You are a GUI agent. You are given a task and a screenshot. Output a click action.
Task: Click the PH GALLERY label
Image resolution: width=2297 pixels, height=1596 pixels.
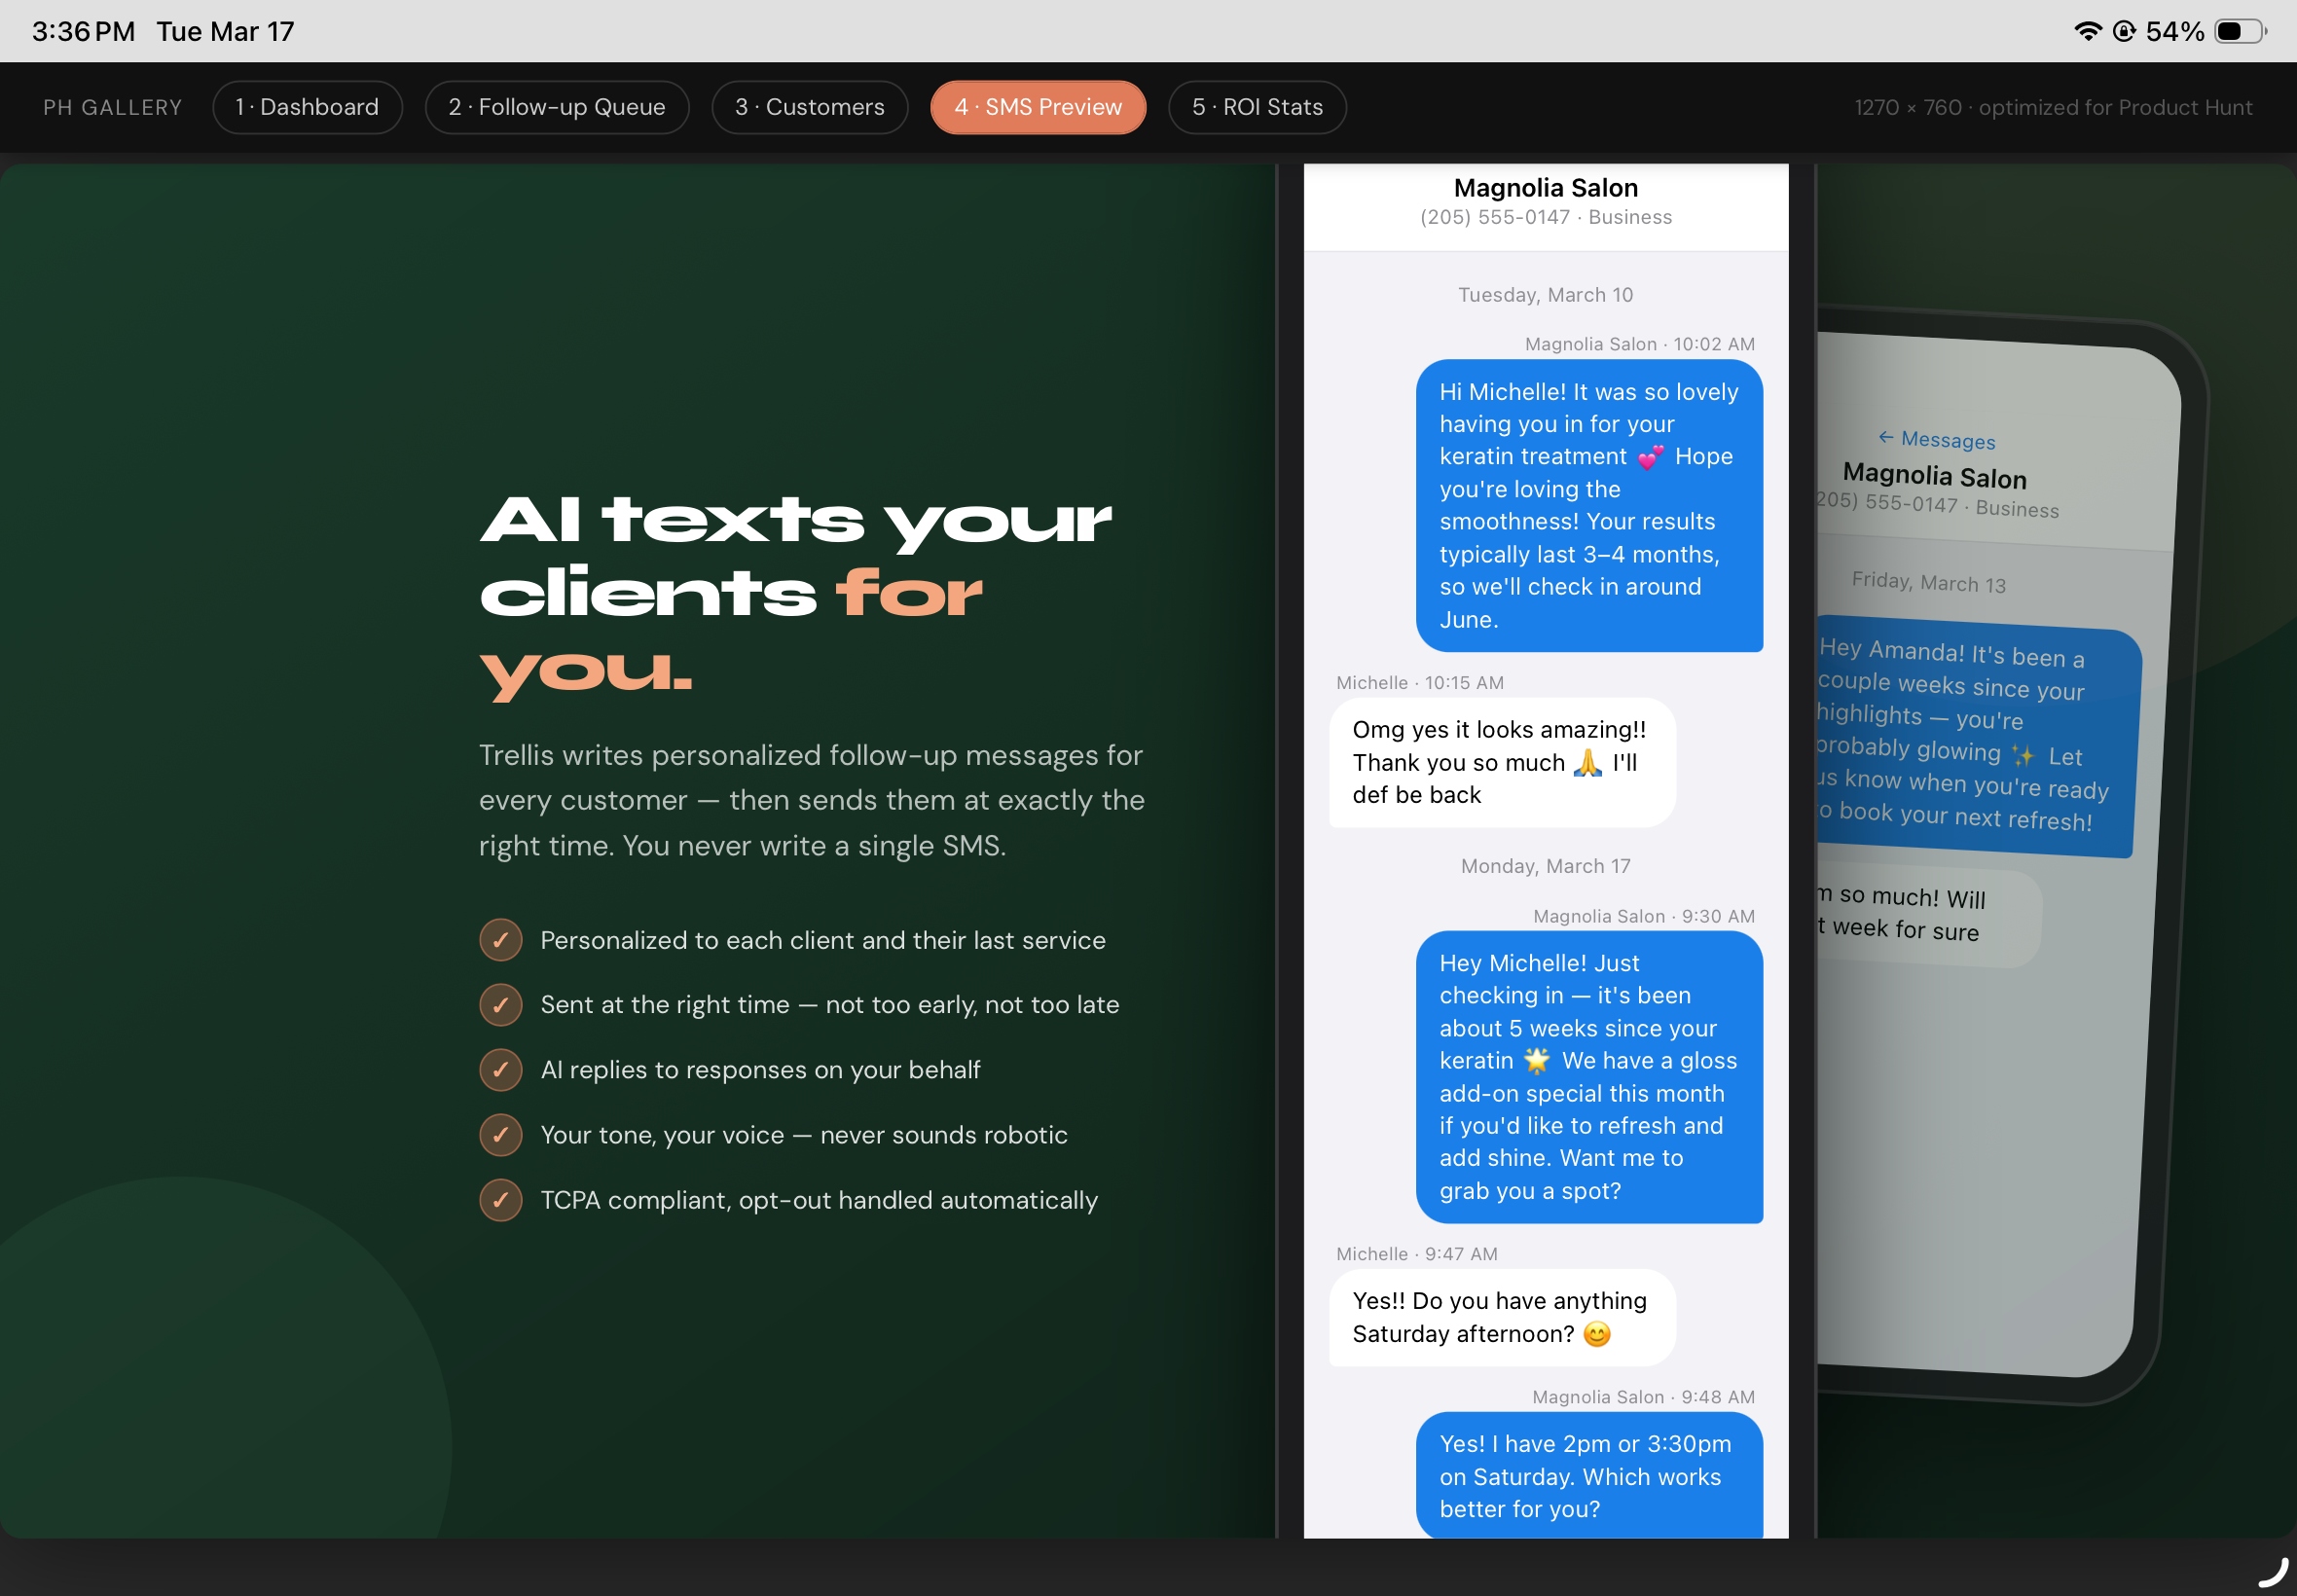(x=112, y=107)
